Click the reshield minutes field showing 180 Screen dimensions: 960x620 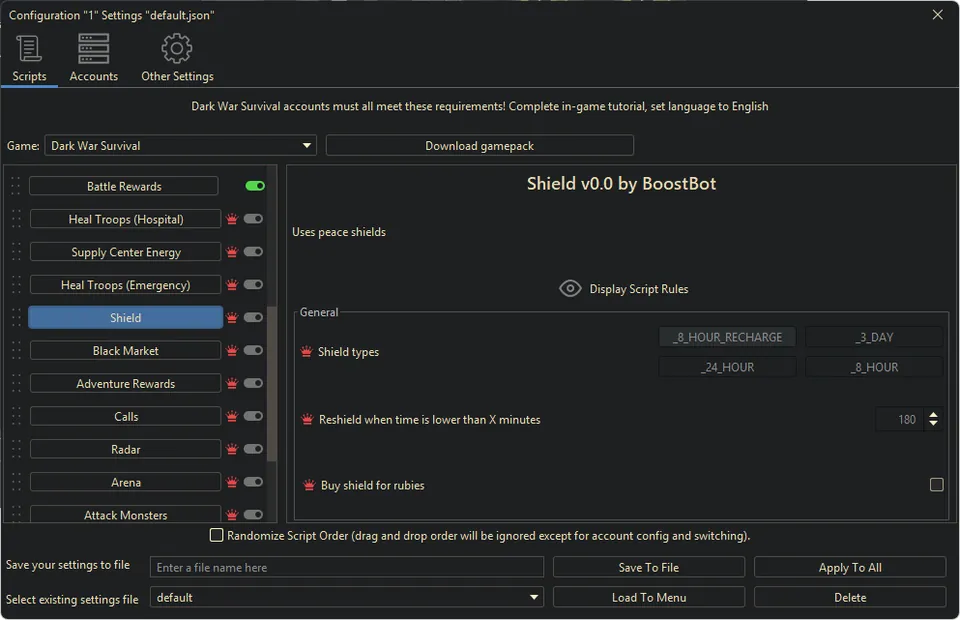pyautogui.click(x=899, y=419)
